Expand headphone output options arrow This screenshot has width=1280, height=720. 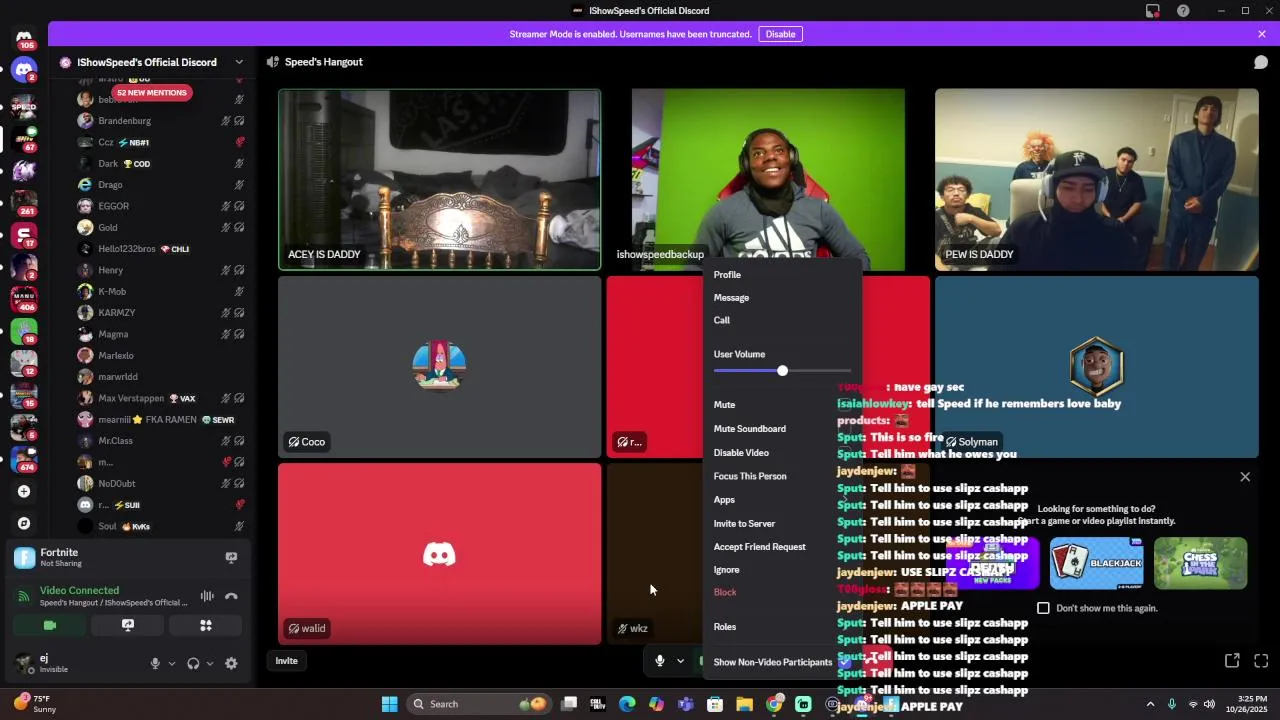coord(209,663)
